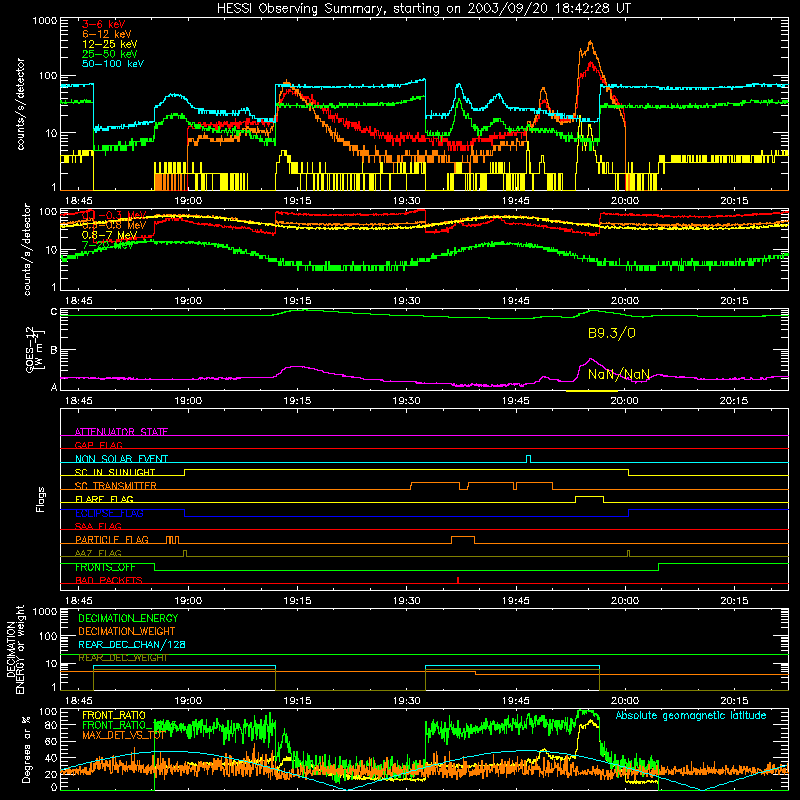
Task: Select the SC_IN_SUNLIGHT flag label
Action: [x=115, y=472]
